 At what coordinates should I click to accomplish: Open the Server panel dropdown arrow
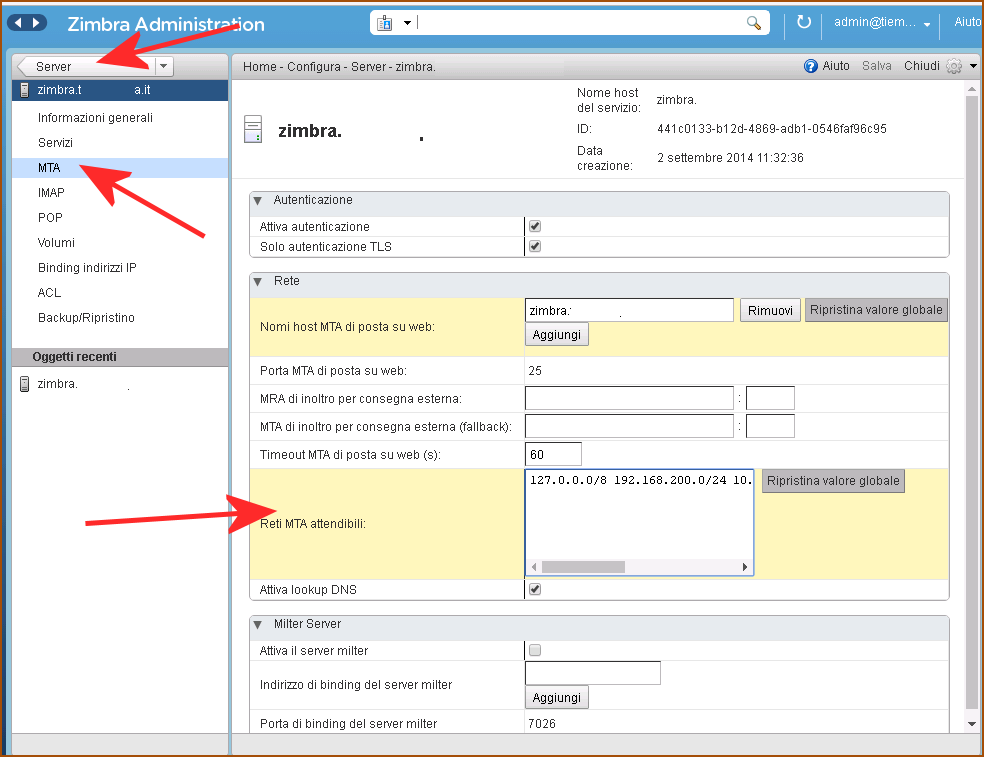click(x=163, y=66)
